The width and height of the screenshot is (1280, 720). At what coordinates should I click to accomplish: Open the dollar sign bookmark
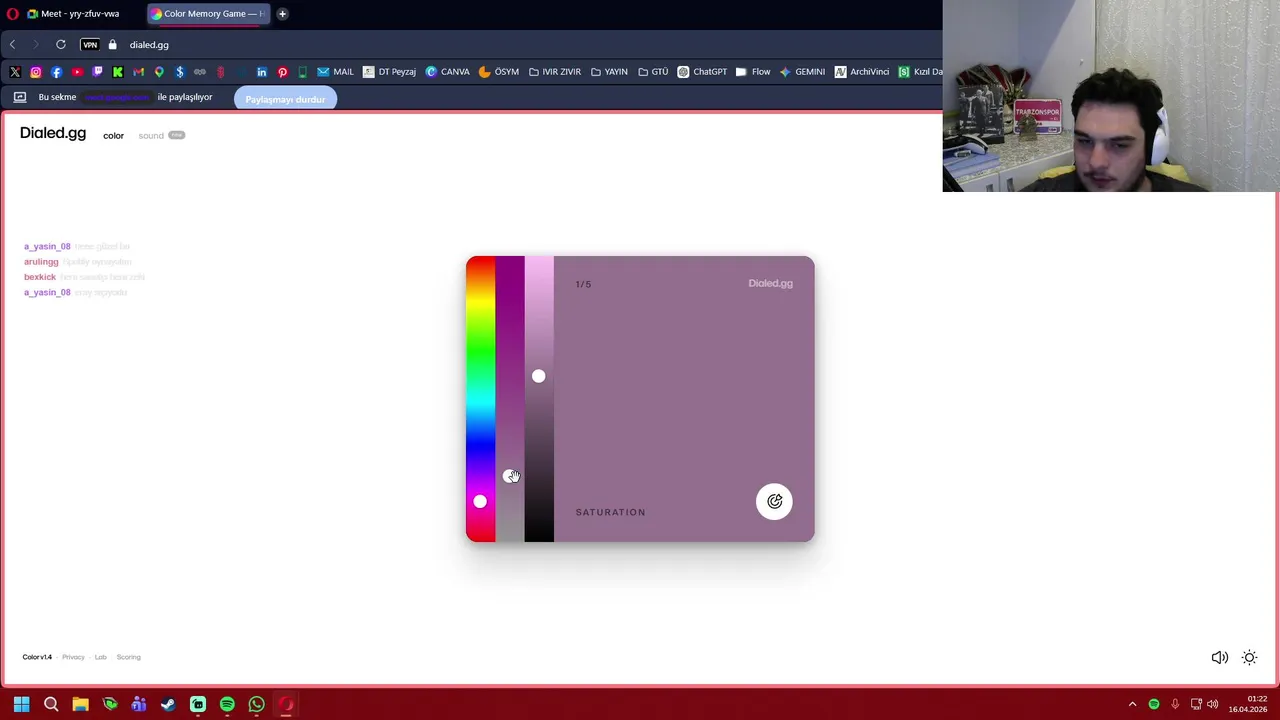[179, 72]
